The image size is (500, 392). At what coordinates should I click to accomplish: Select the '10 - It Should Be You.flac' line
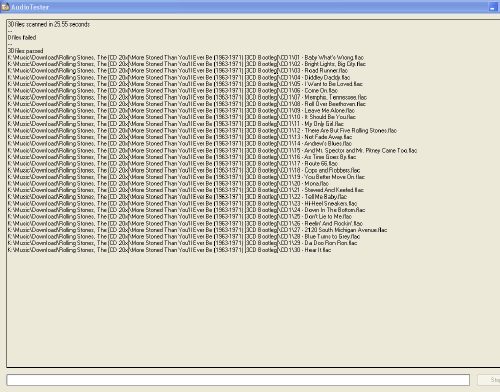click(x=182, y=117)
